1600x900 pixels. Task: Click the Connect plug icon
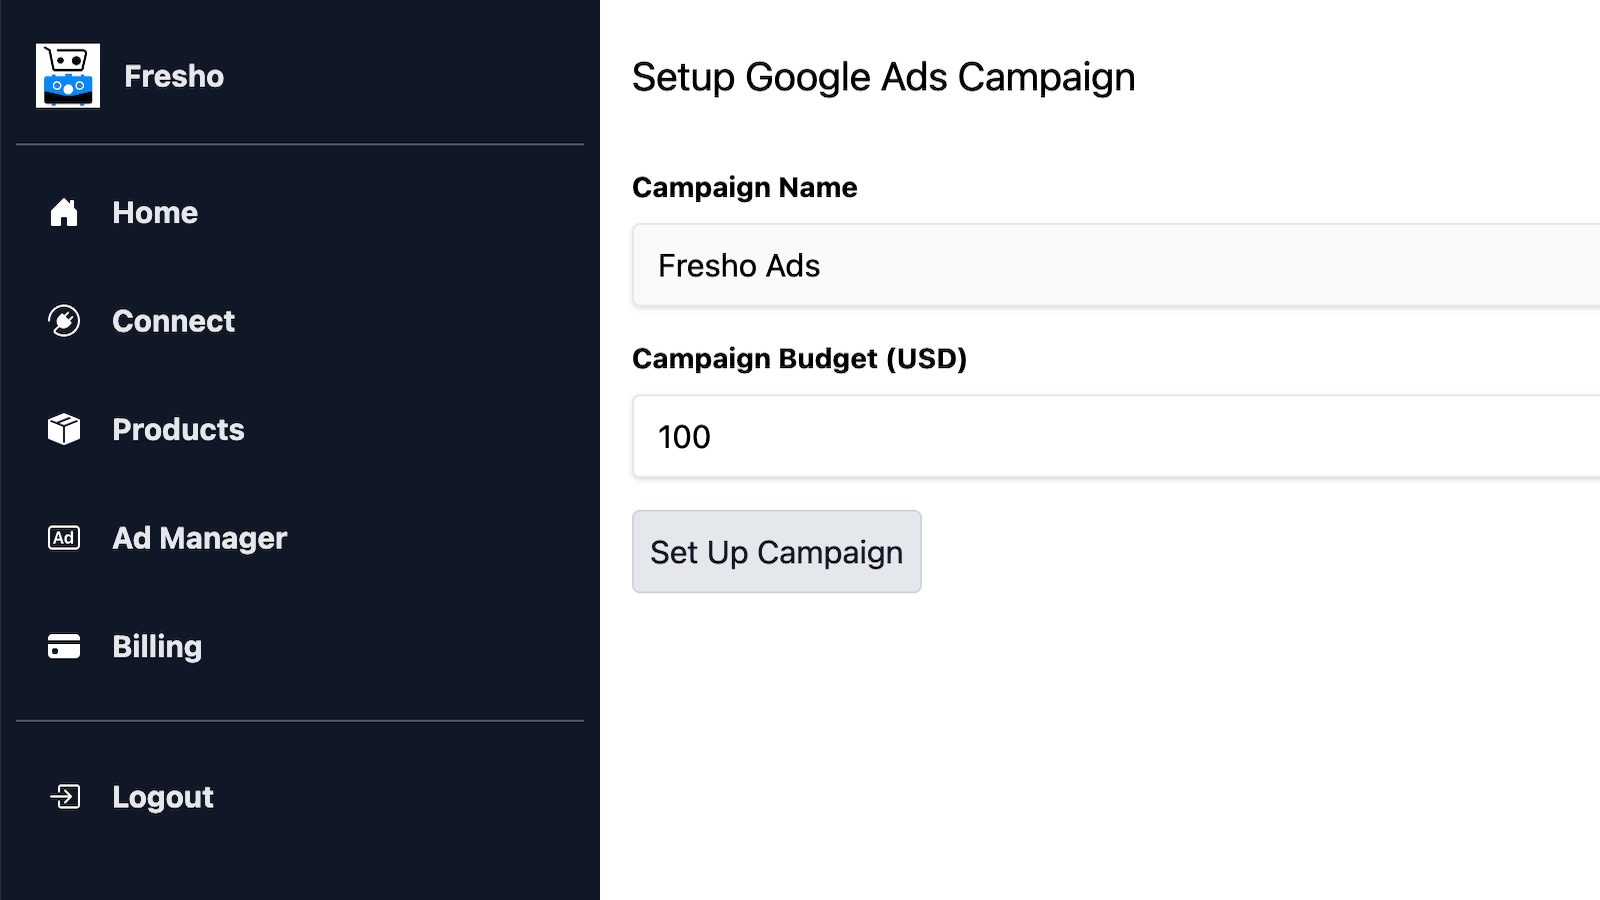click(x=64, y=321)
